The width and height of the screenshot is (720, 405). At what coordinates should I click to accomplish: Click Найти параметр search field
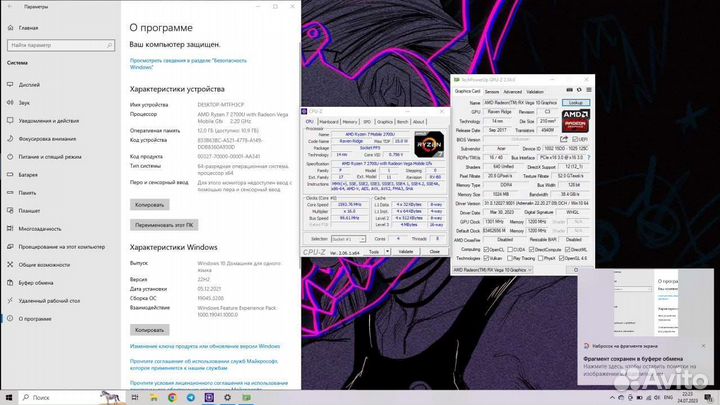pos(61,45)
